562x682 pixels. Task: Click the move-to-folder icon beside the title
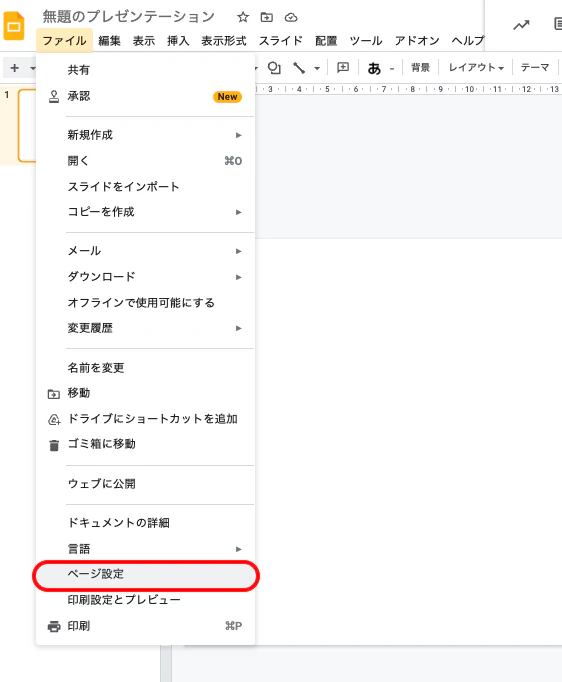(266, 17)
